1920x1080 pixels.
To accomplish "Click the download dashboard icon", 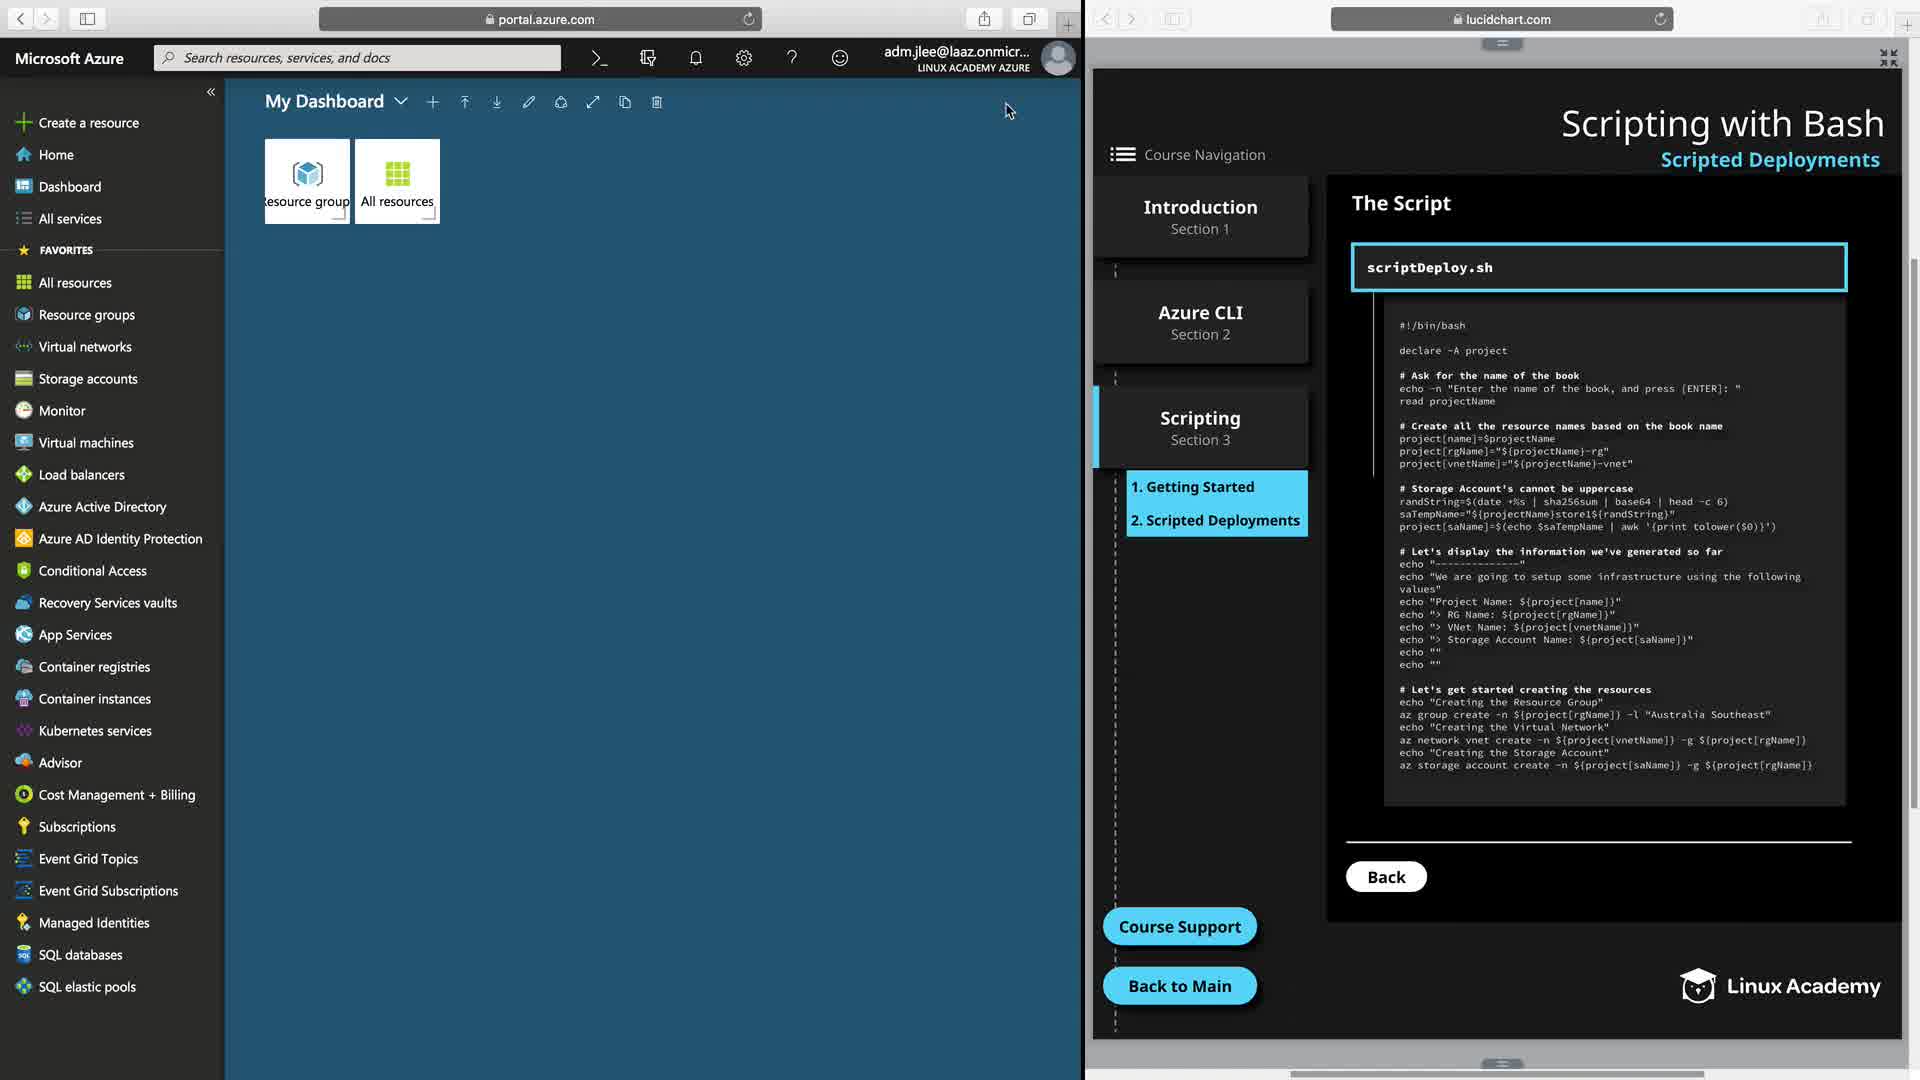I will 497,102.
